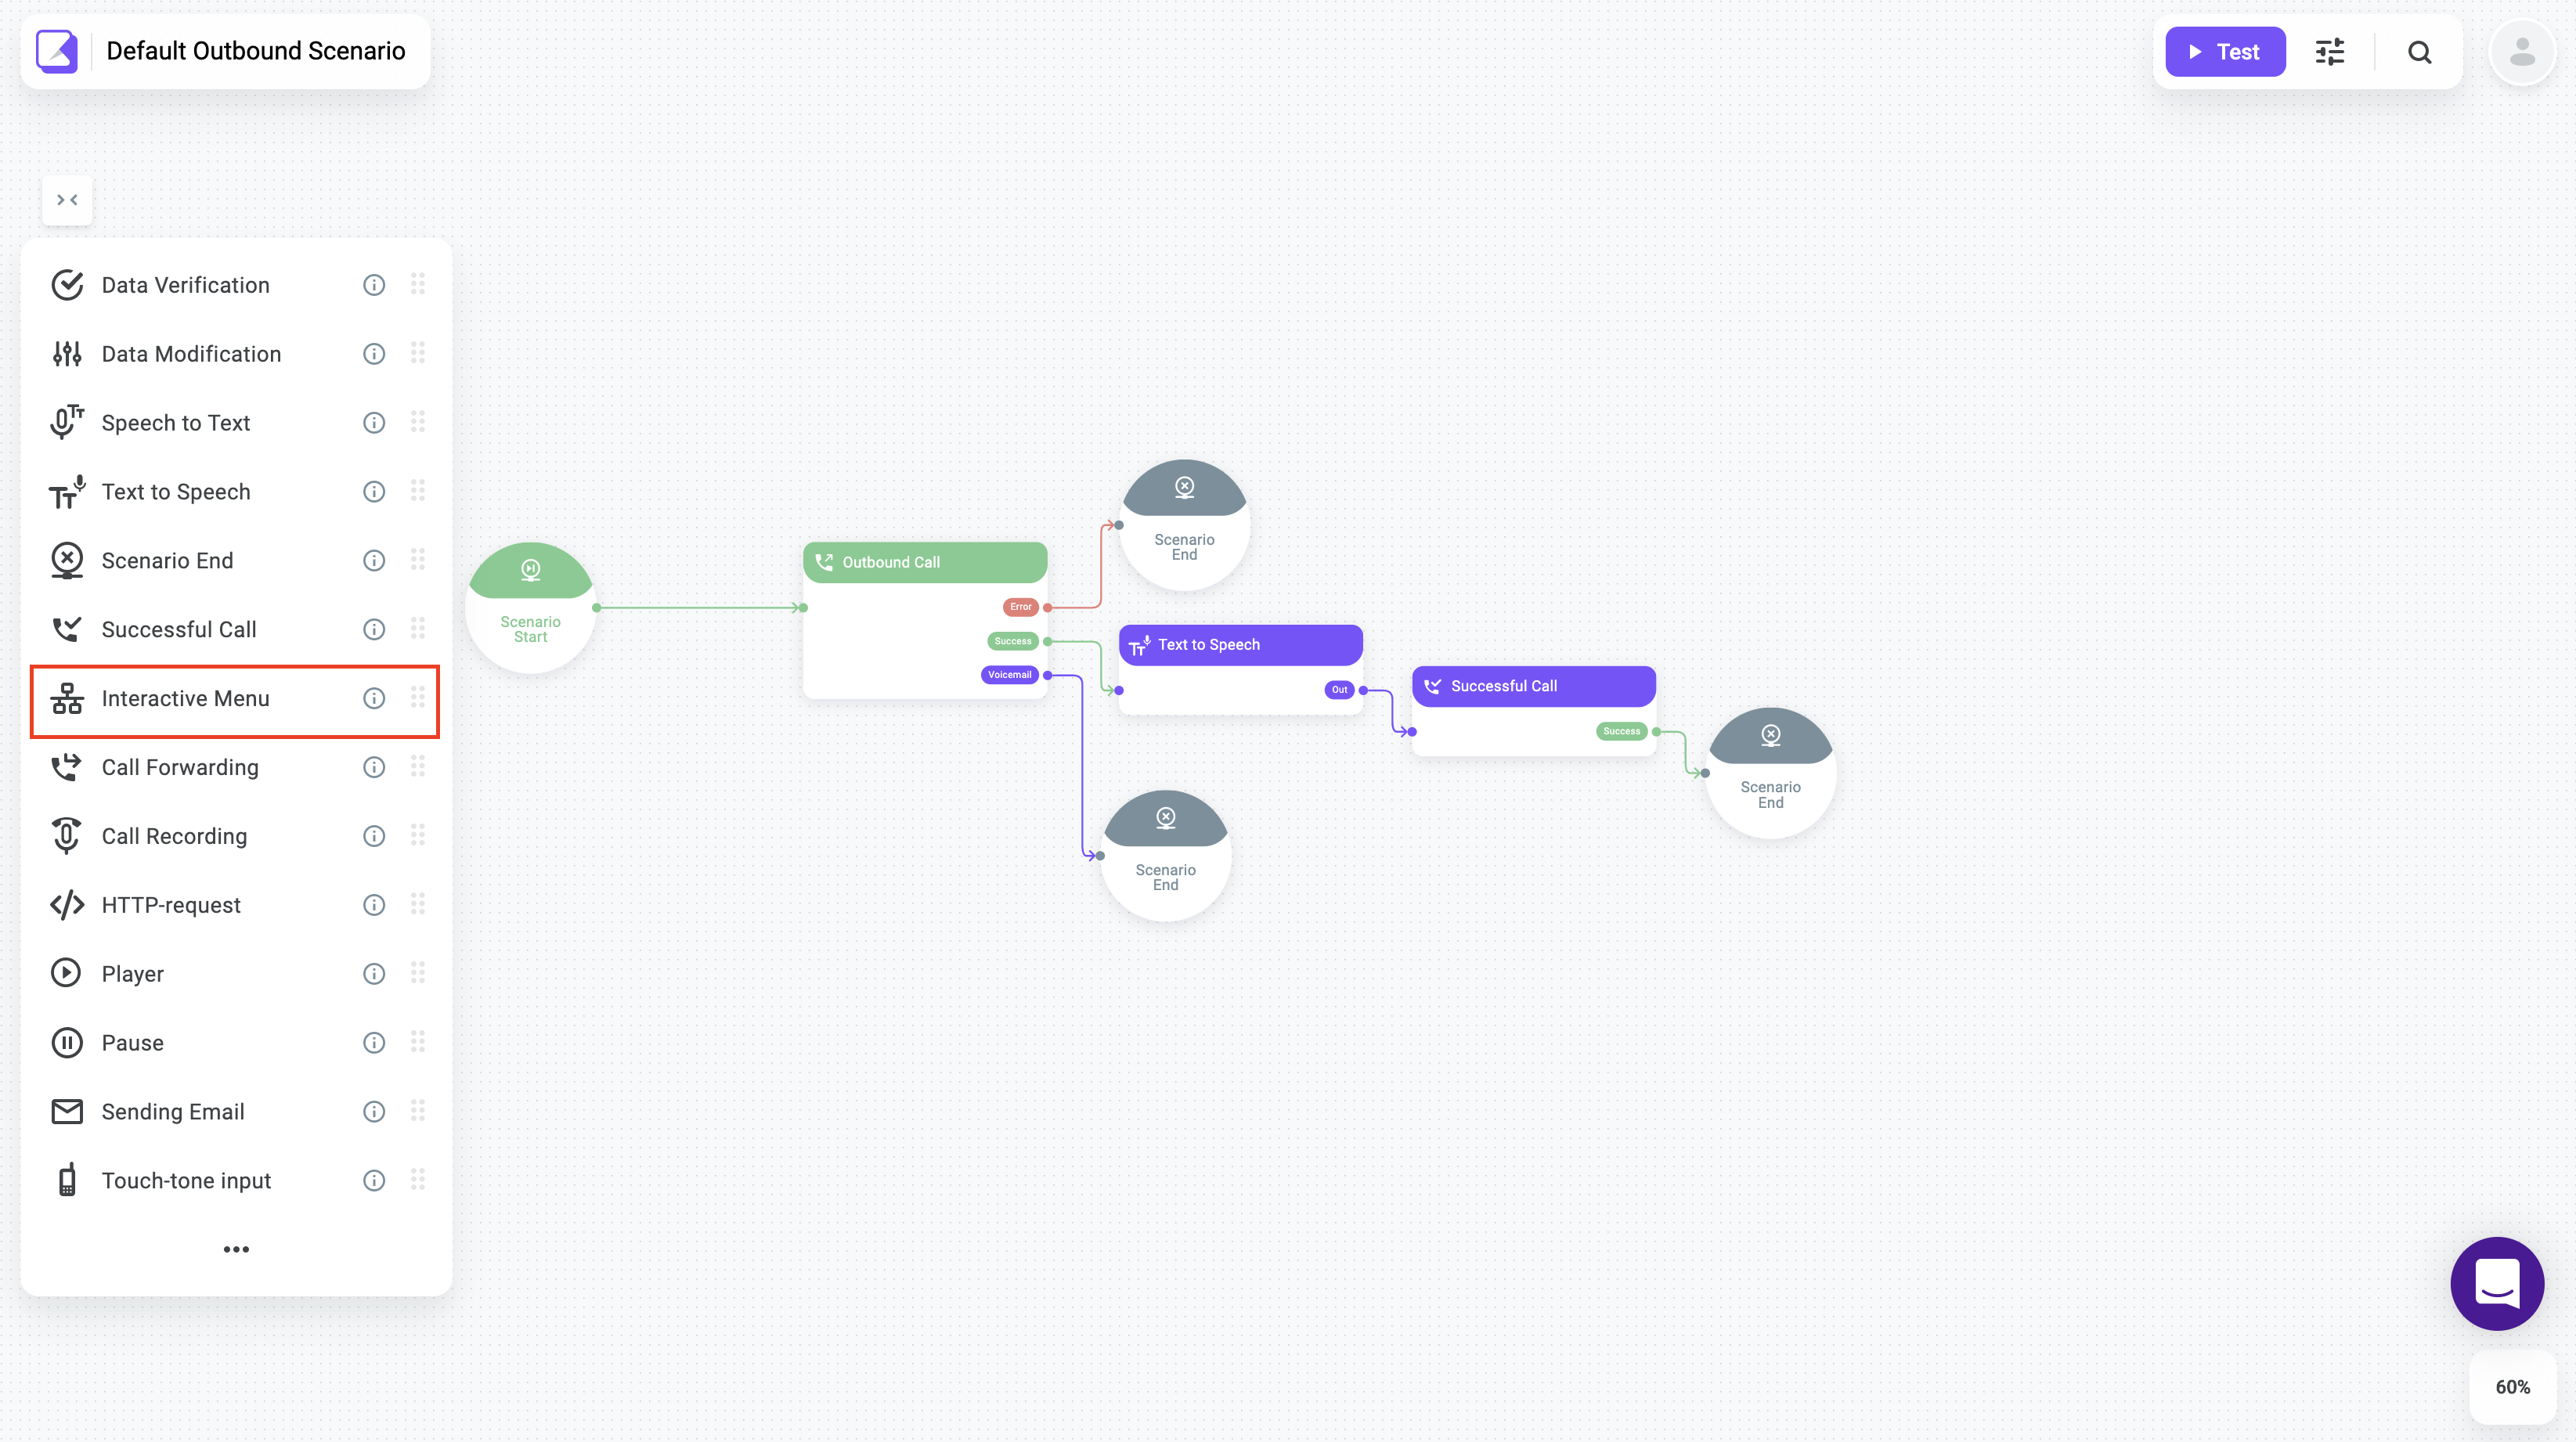Expand the more options menu at bottom
This screenshot has width=2576, height=1442.
coord(236,1249)
